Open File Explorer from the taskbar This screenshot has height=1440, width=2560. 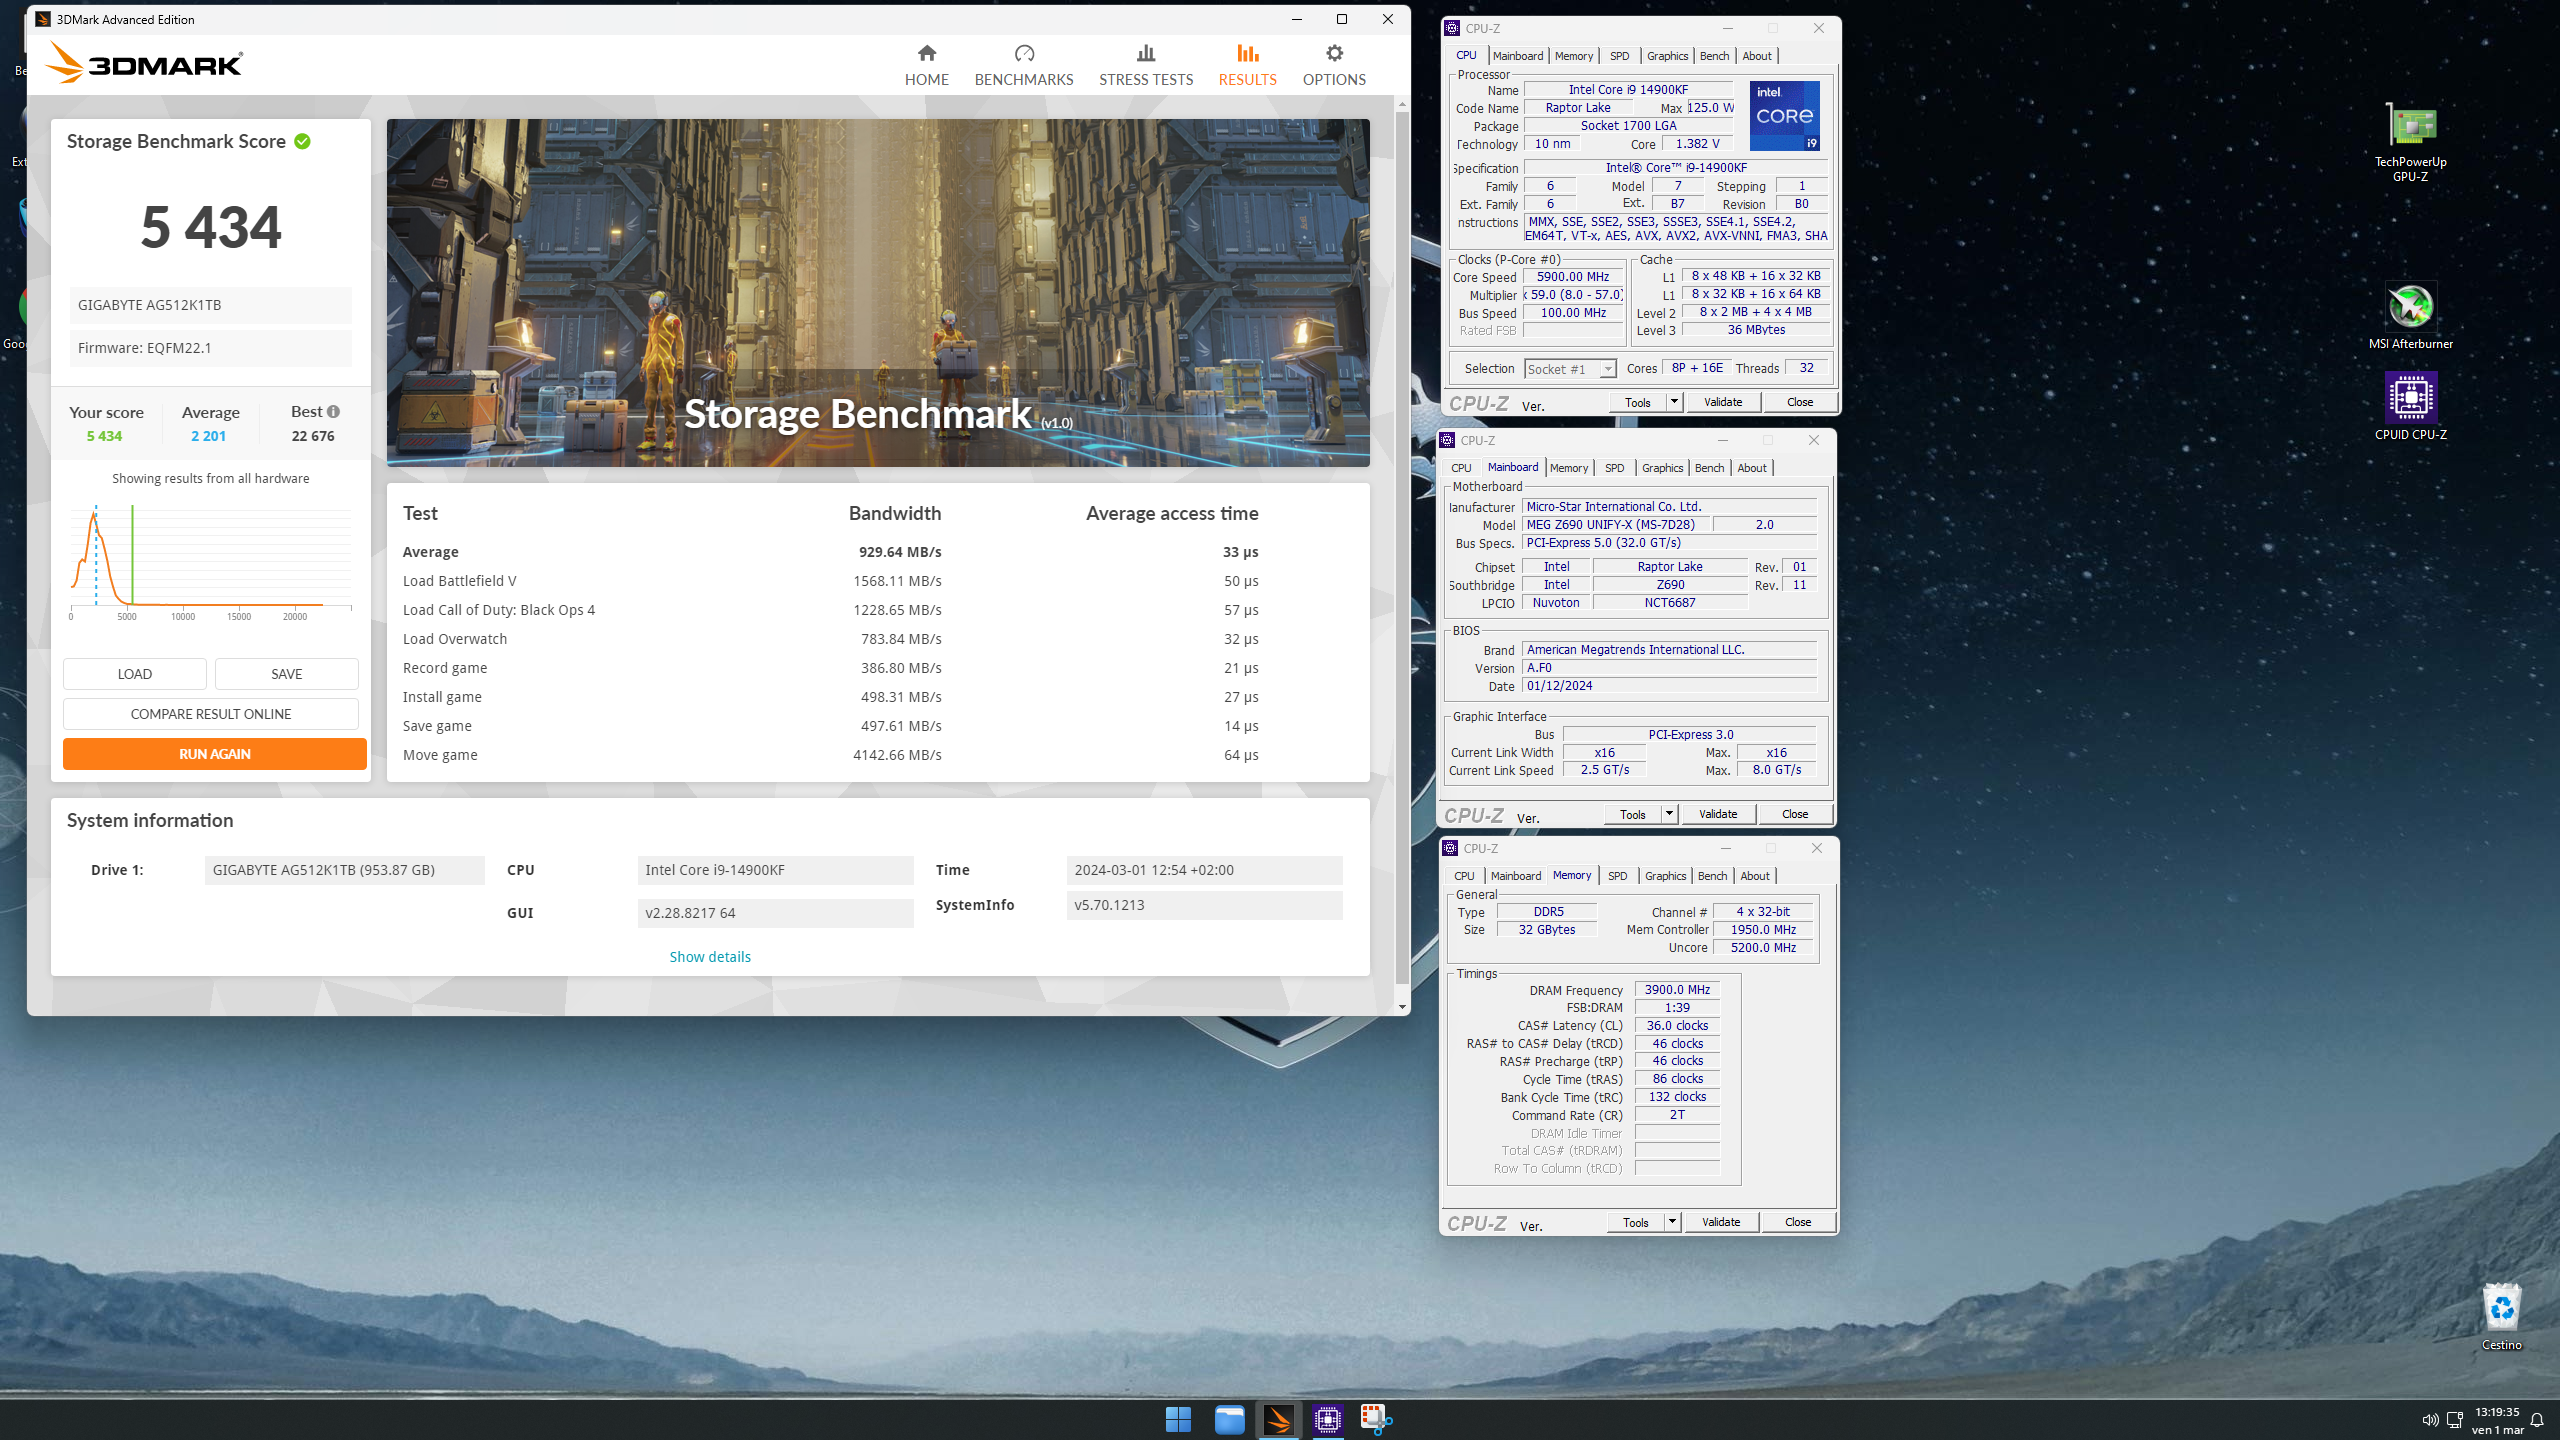(1229, 1419)
